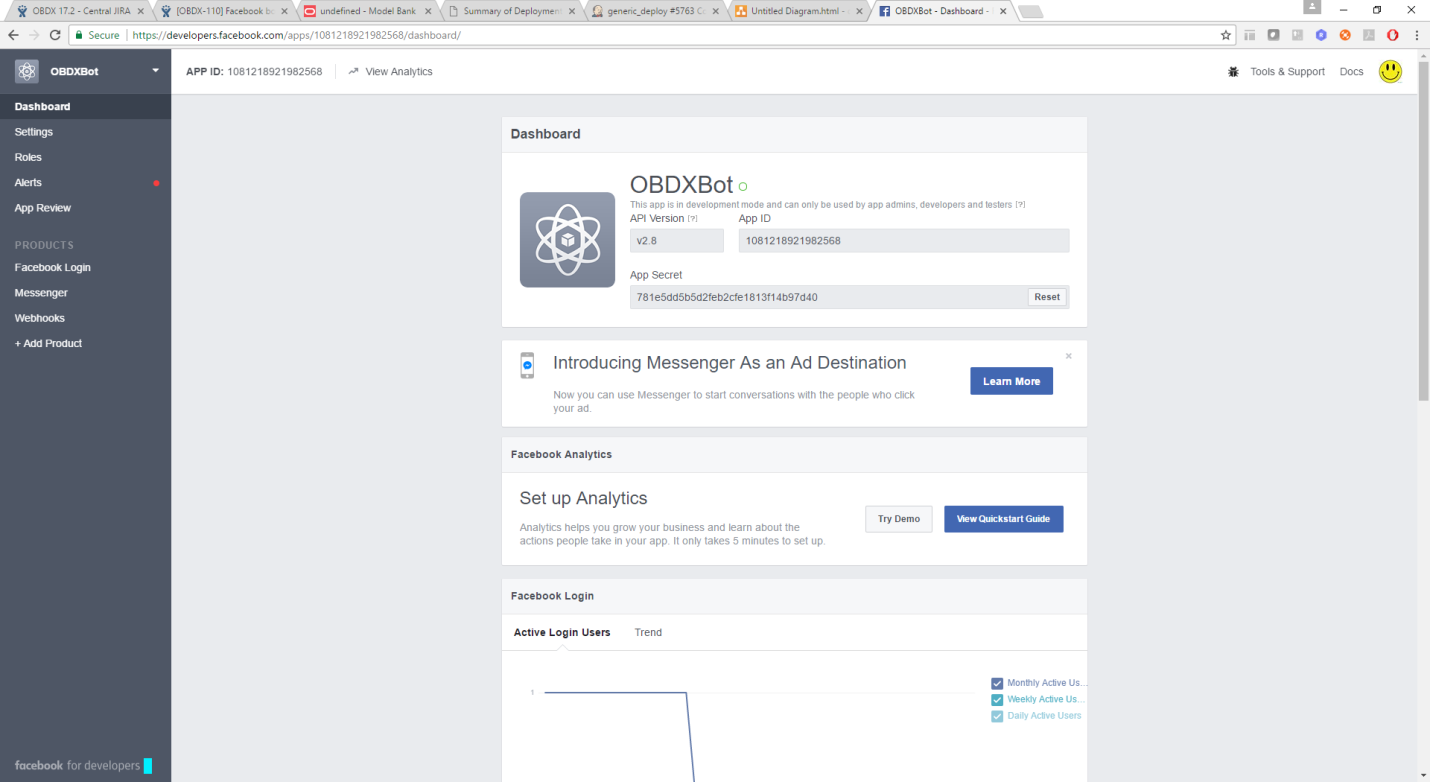1430x782 pixels.
Task: Select the Active Login Users tab
Action: click(x=562, y=633)
